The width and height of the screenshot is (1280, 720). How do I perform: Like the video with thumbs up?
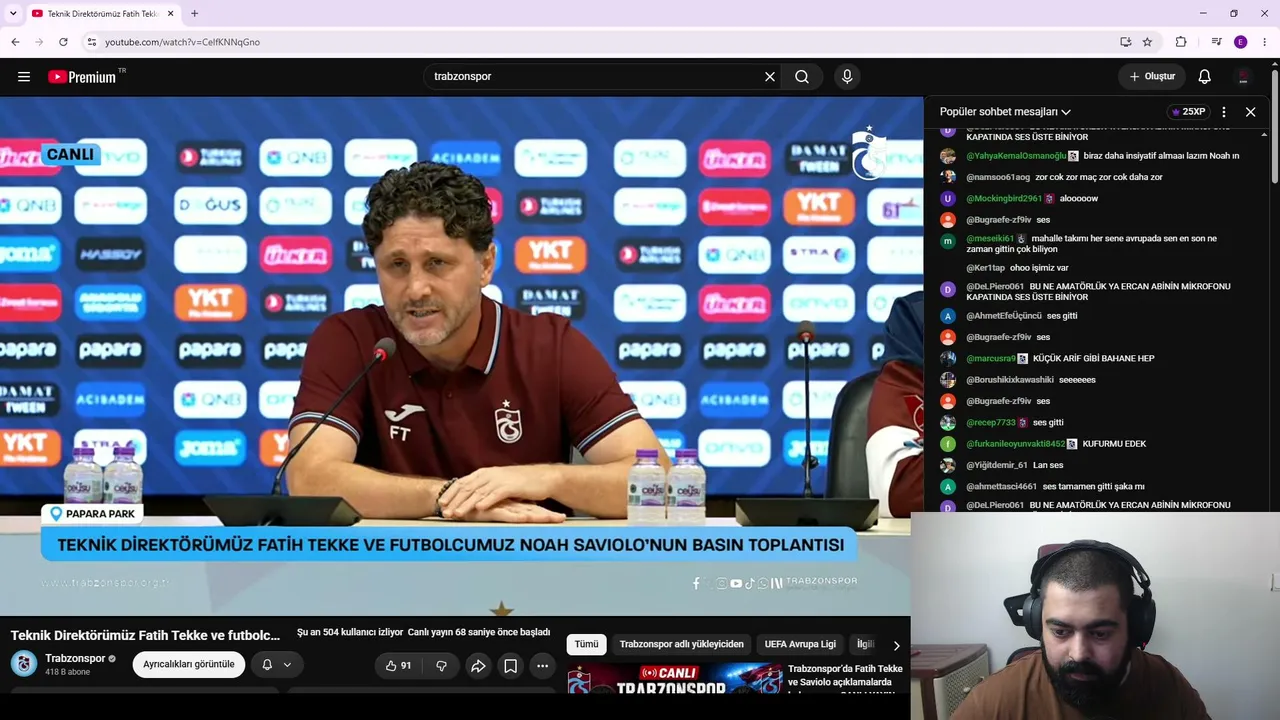click(x=399, y=665)
